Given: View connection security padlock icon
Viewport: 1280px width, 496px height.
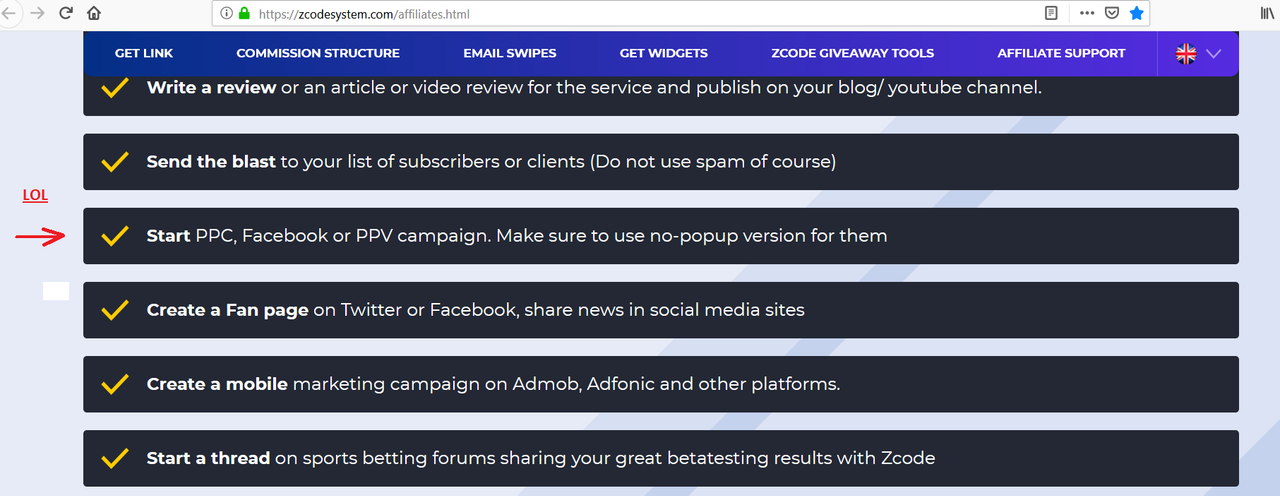Looking at the screenshot, I should 245,14.
